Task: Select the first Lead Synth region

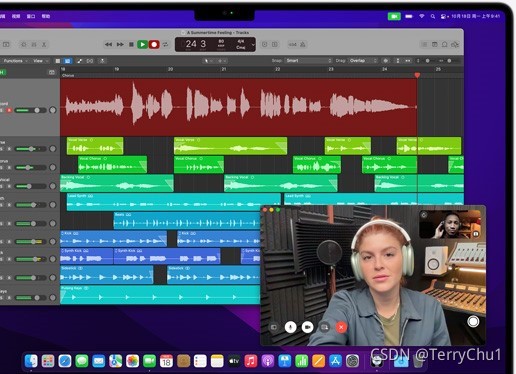Action: tap(174, 202)
